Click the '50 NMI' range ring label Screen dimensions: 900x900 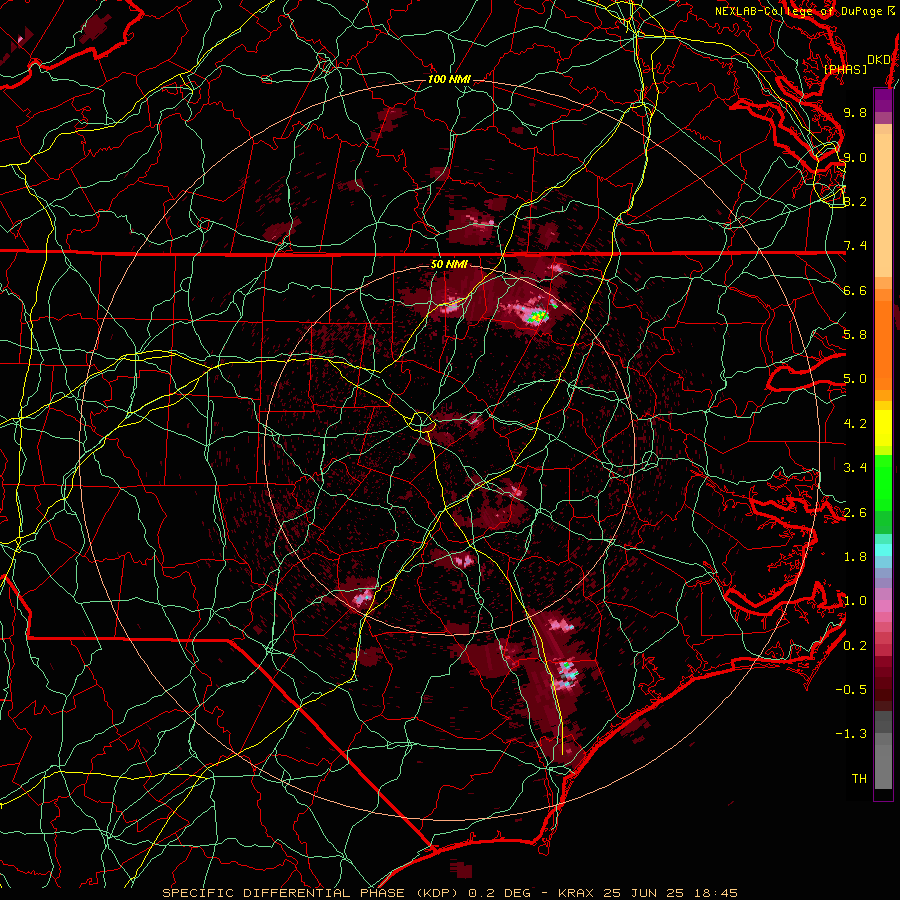449,265
